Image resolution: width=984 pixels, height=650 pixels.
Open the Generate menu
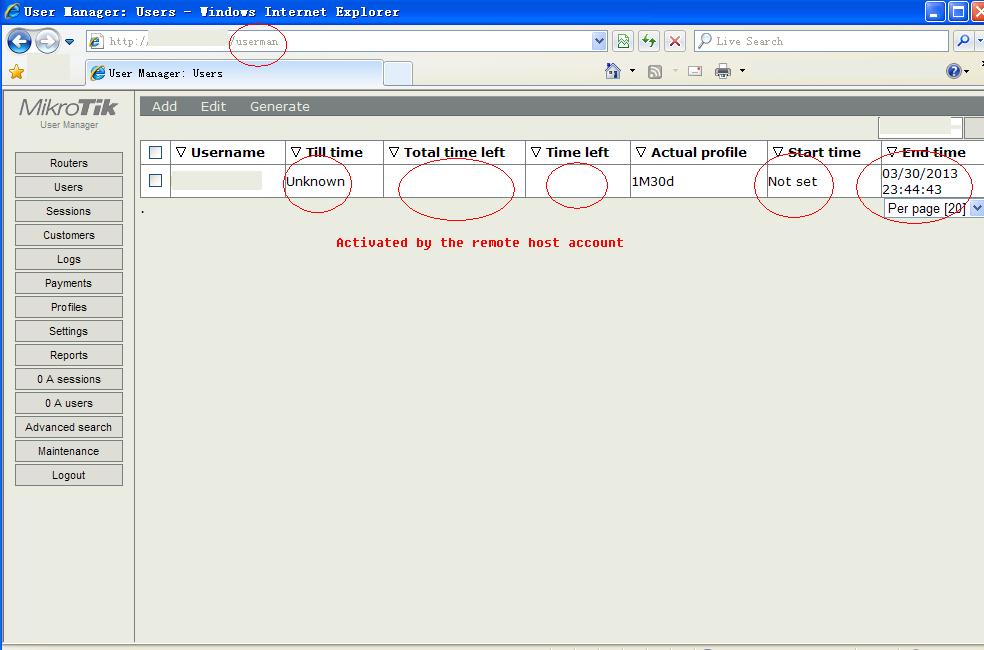coord(280,107)
